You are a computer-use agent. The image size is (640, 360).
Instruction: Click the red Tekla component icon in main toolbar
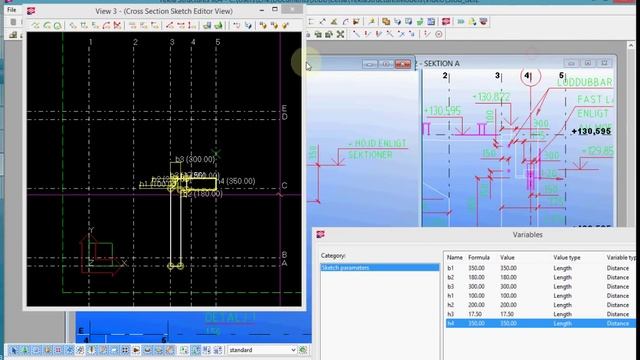coord(446,22)
